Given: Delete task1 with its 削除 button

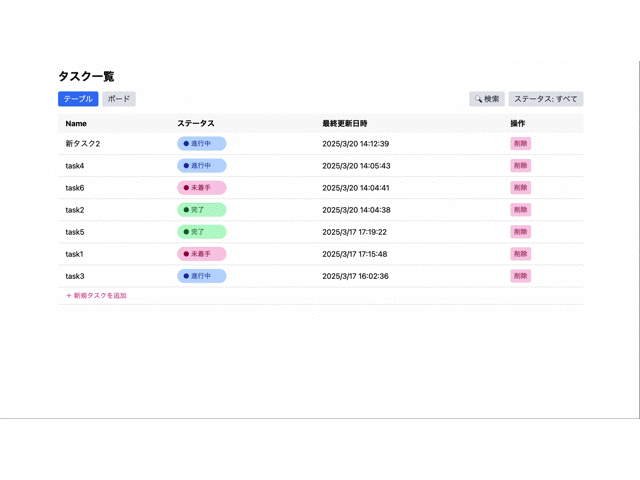Looking at the screenshot, I should click(520, 254).
